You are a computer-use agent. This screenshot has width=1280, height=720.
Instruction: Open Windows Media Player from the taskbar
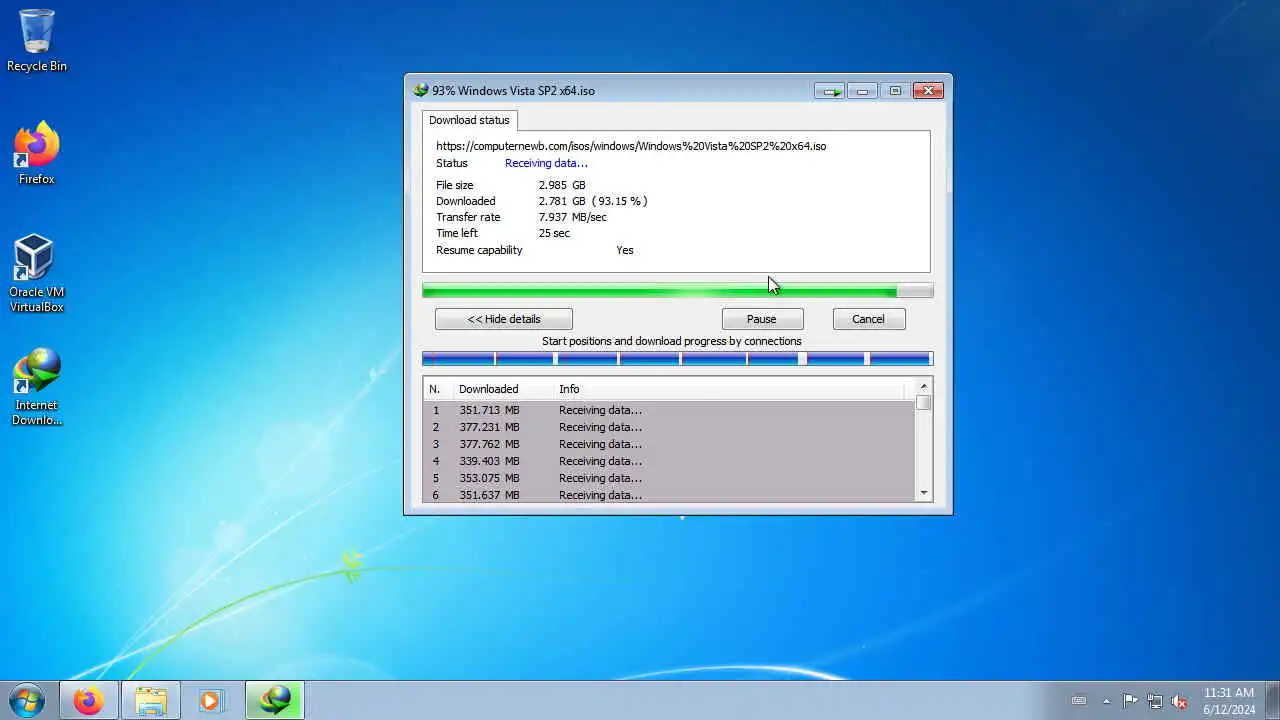pos(212,700)
